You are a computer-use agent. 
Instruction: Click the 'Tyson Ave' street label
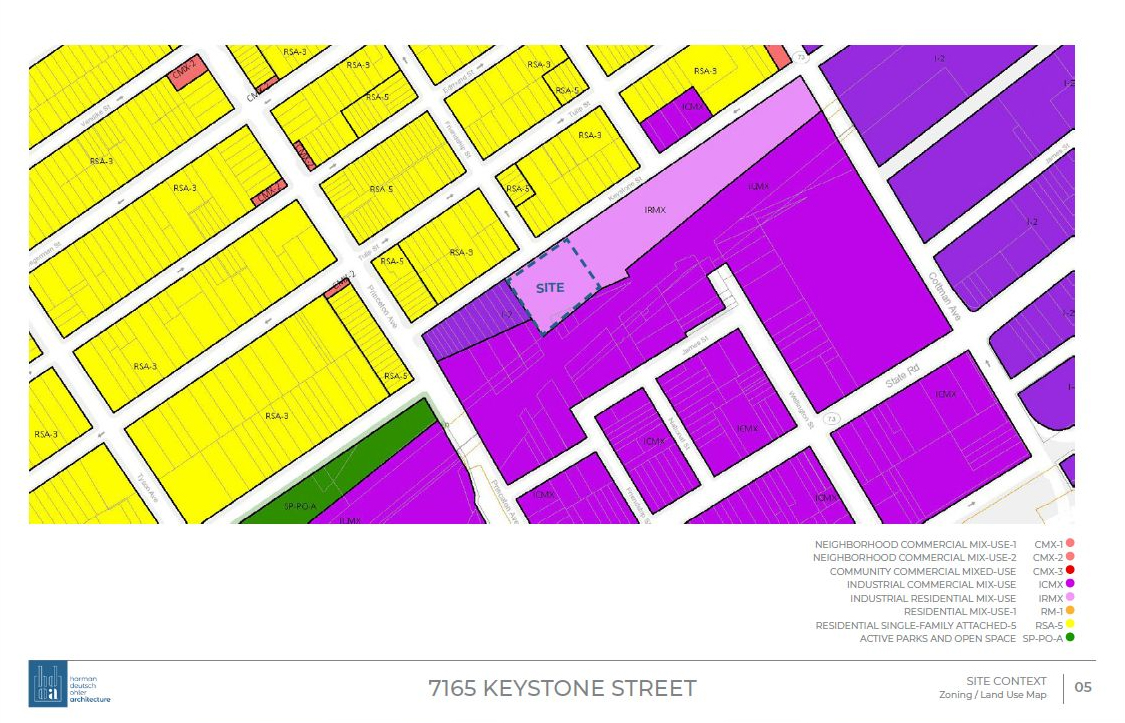[x=147, y=488]
